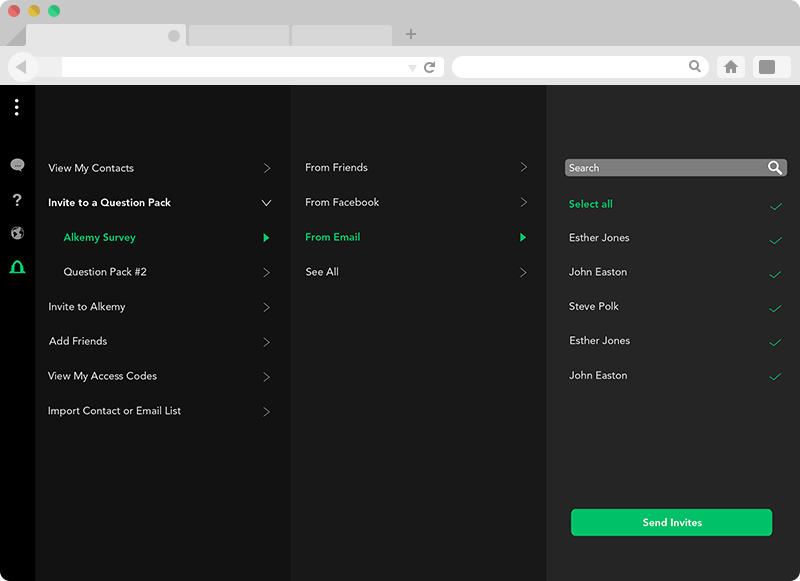This screenshot has width=800, height=581.
Task: Click the globe icon in sidebar
Action: [x=17, y=233]
